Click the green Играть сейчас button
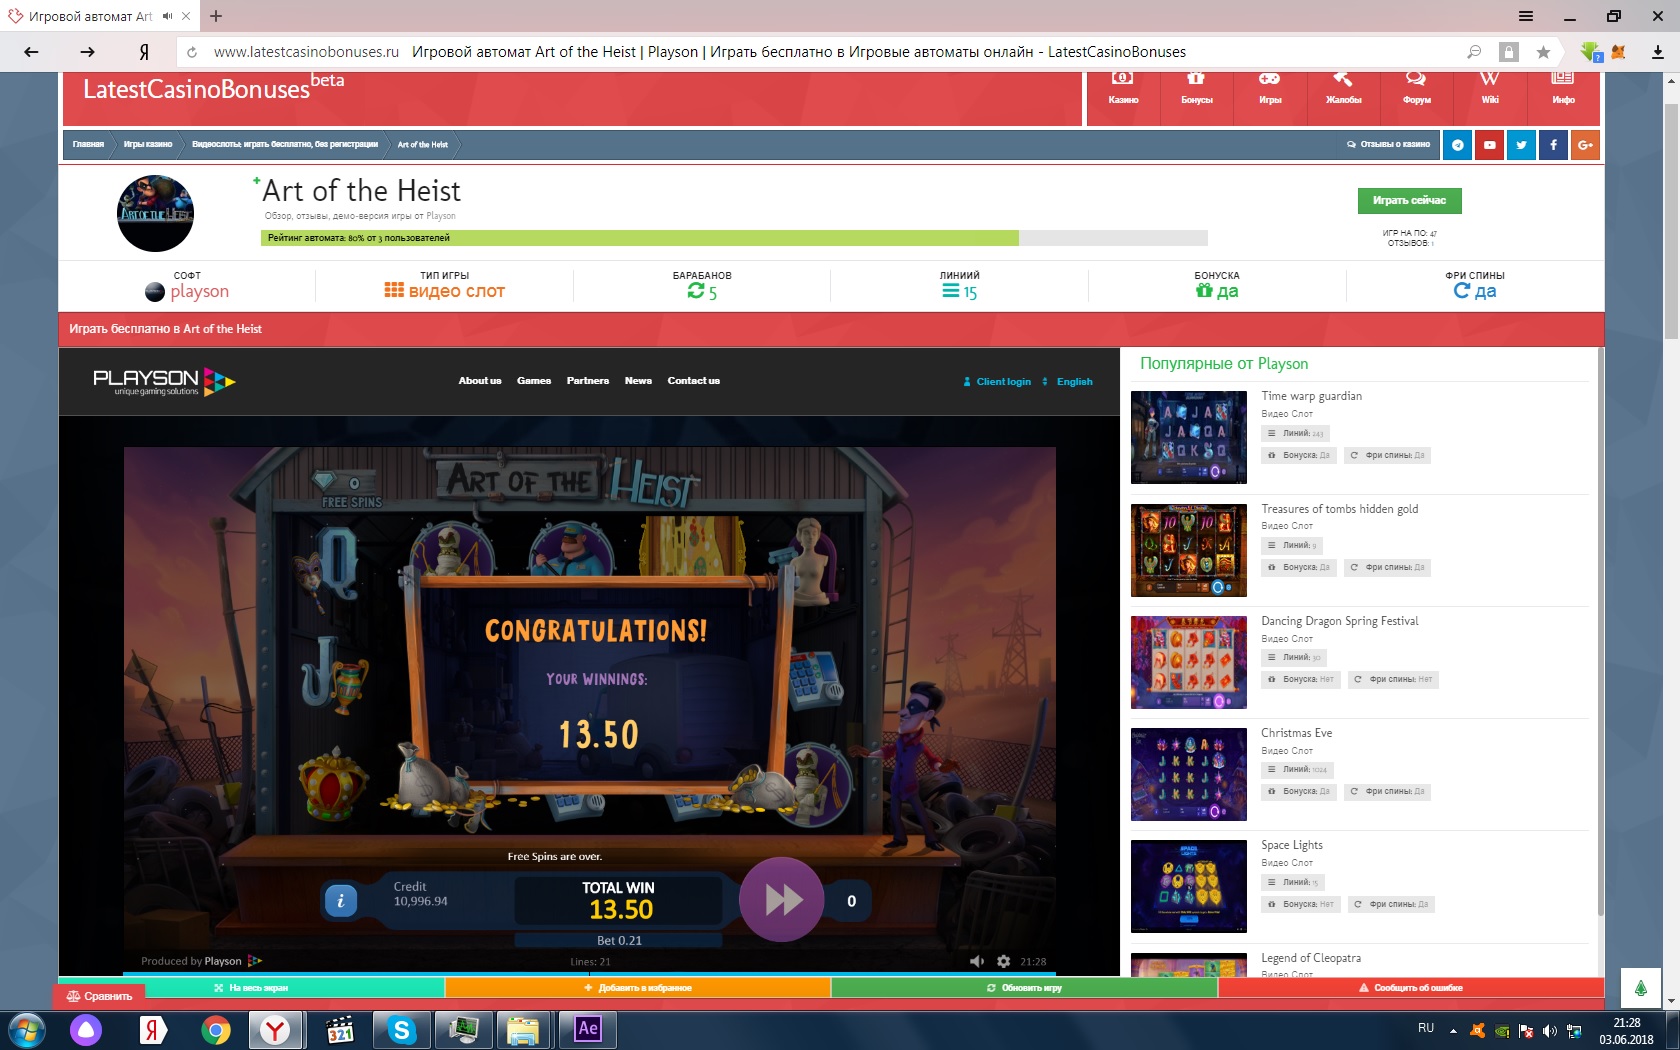The width and height of the screenshot is (1680, 1050). click(x=1409, y=201)
